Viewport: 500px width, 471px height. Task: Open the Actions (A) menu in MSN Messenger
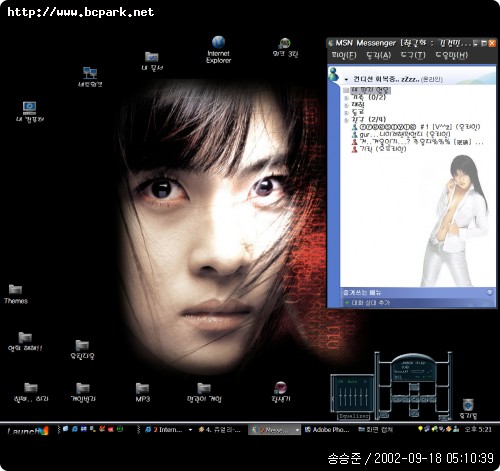[x=378, y=55]
